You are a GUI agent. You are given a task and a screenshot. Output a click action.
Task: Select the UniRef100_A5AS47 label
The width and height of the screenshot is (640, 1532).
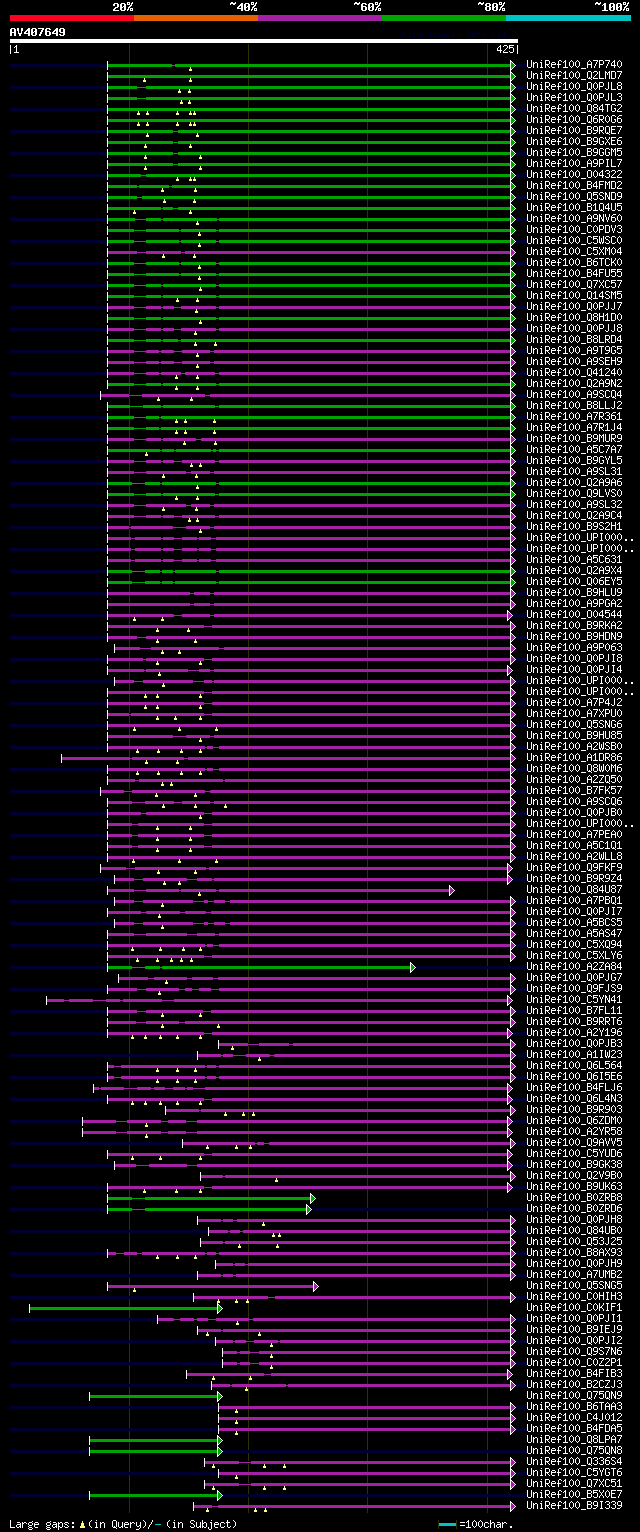coord(574,934)
